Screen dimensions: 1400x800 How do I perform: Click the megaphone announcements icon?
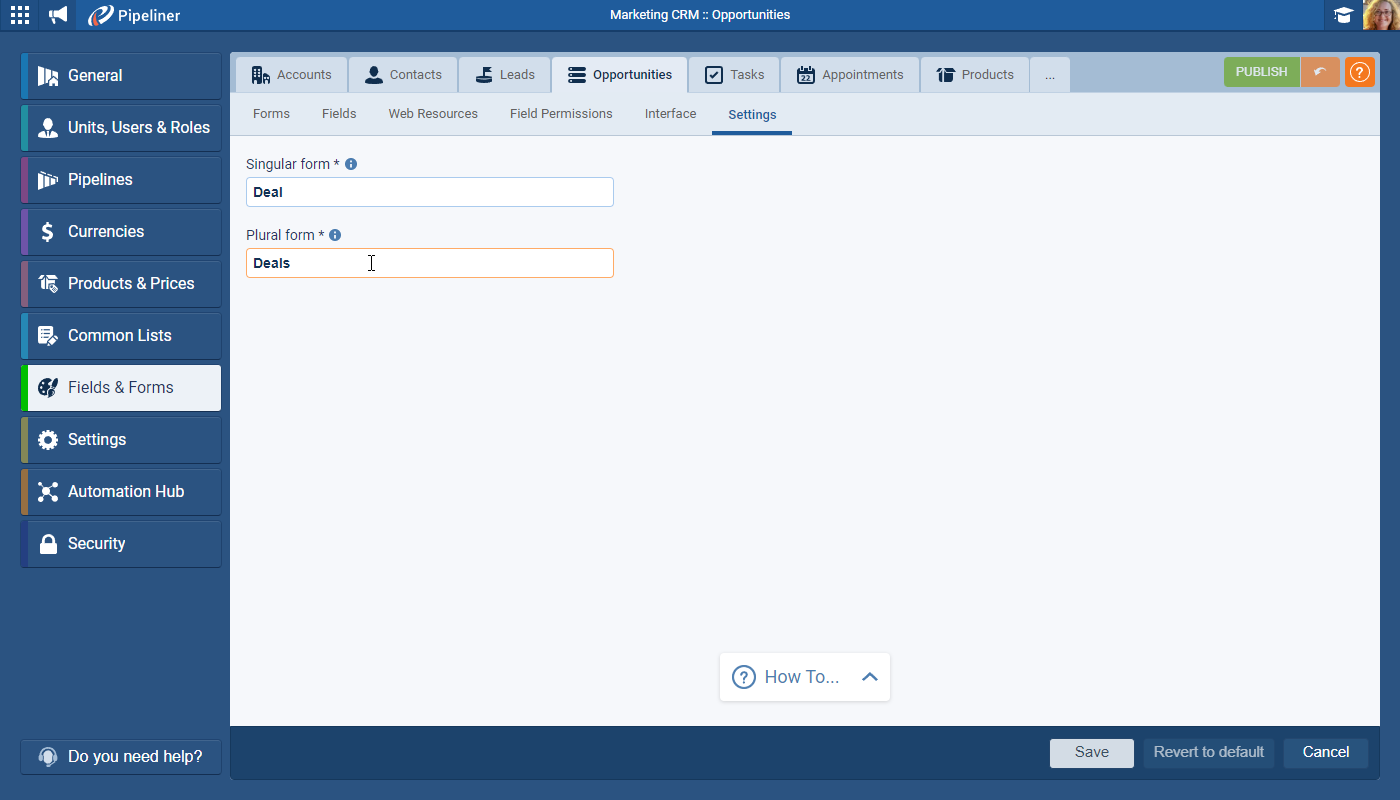coord(58,15)
